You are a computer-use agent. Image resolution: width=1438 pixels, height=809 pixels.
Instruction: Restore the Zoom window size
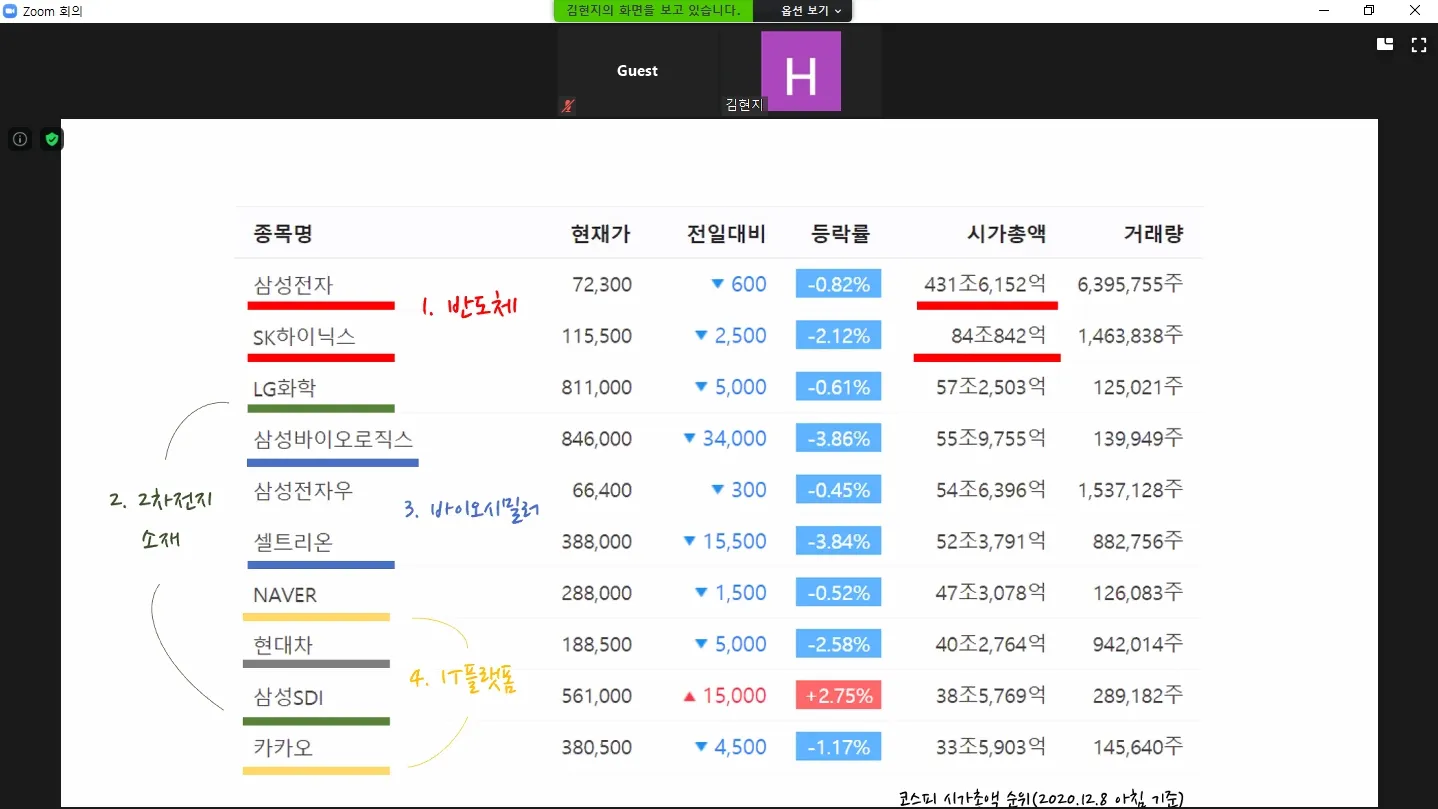(x=1369, y=10)
